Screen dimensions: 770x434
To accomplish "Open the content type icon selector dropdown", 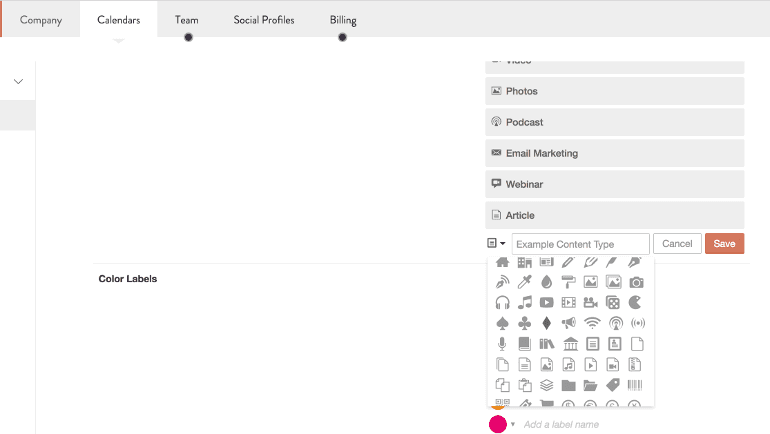I will click(496, 244).
